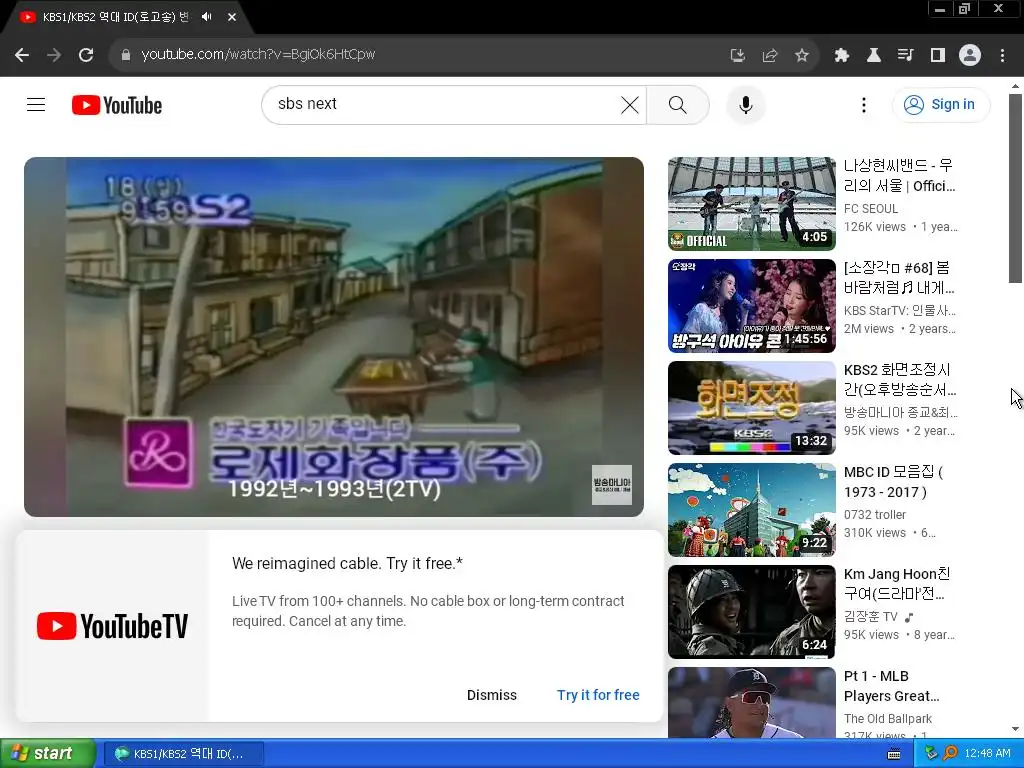
Task: Open the Pt 1 - MLB video thumbnail
Action: point(752,703)
